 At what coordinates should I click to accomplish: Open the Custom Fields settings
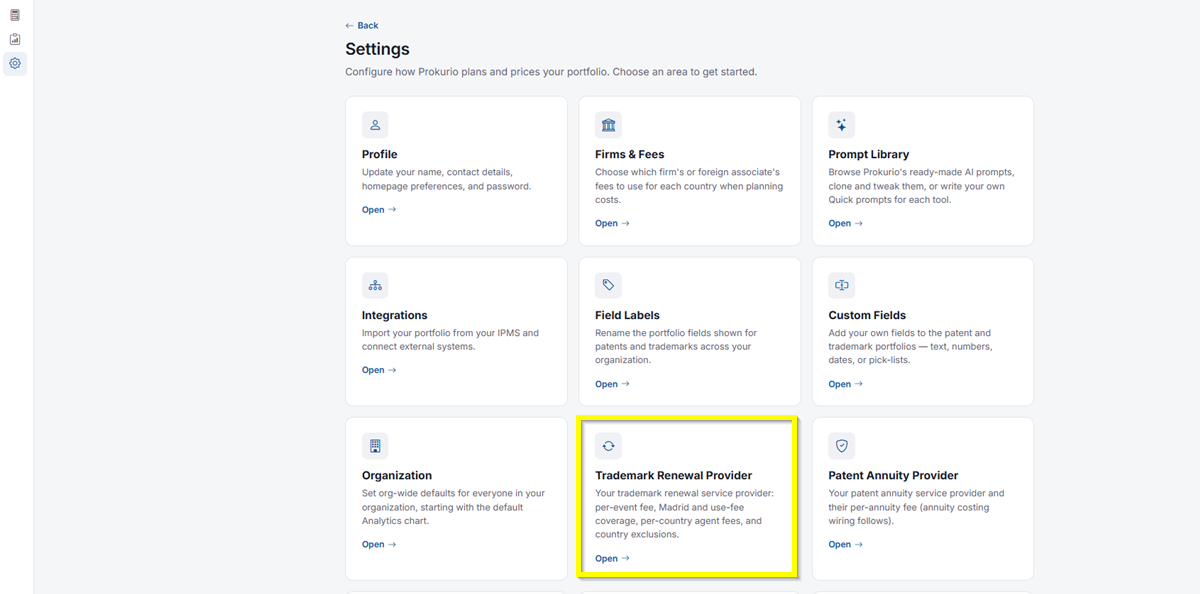pos(845,384)
